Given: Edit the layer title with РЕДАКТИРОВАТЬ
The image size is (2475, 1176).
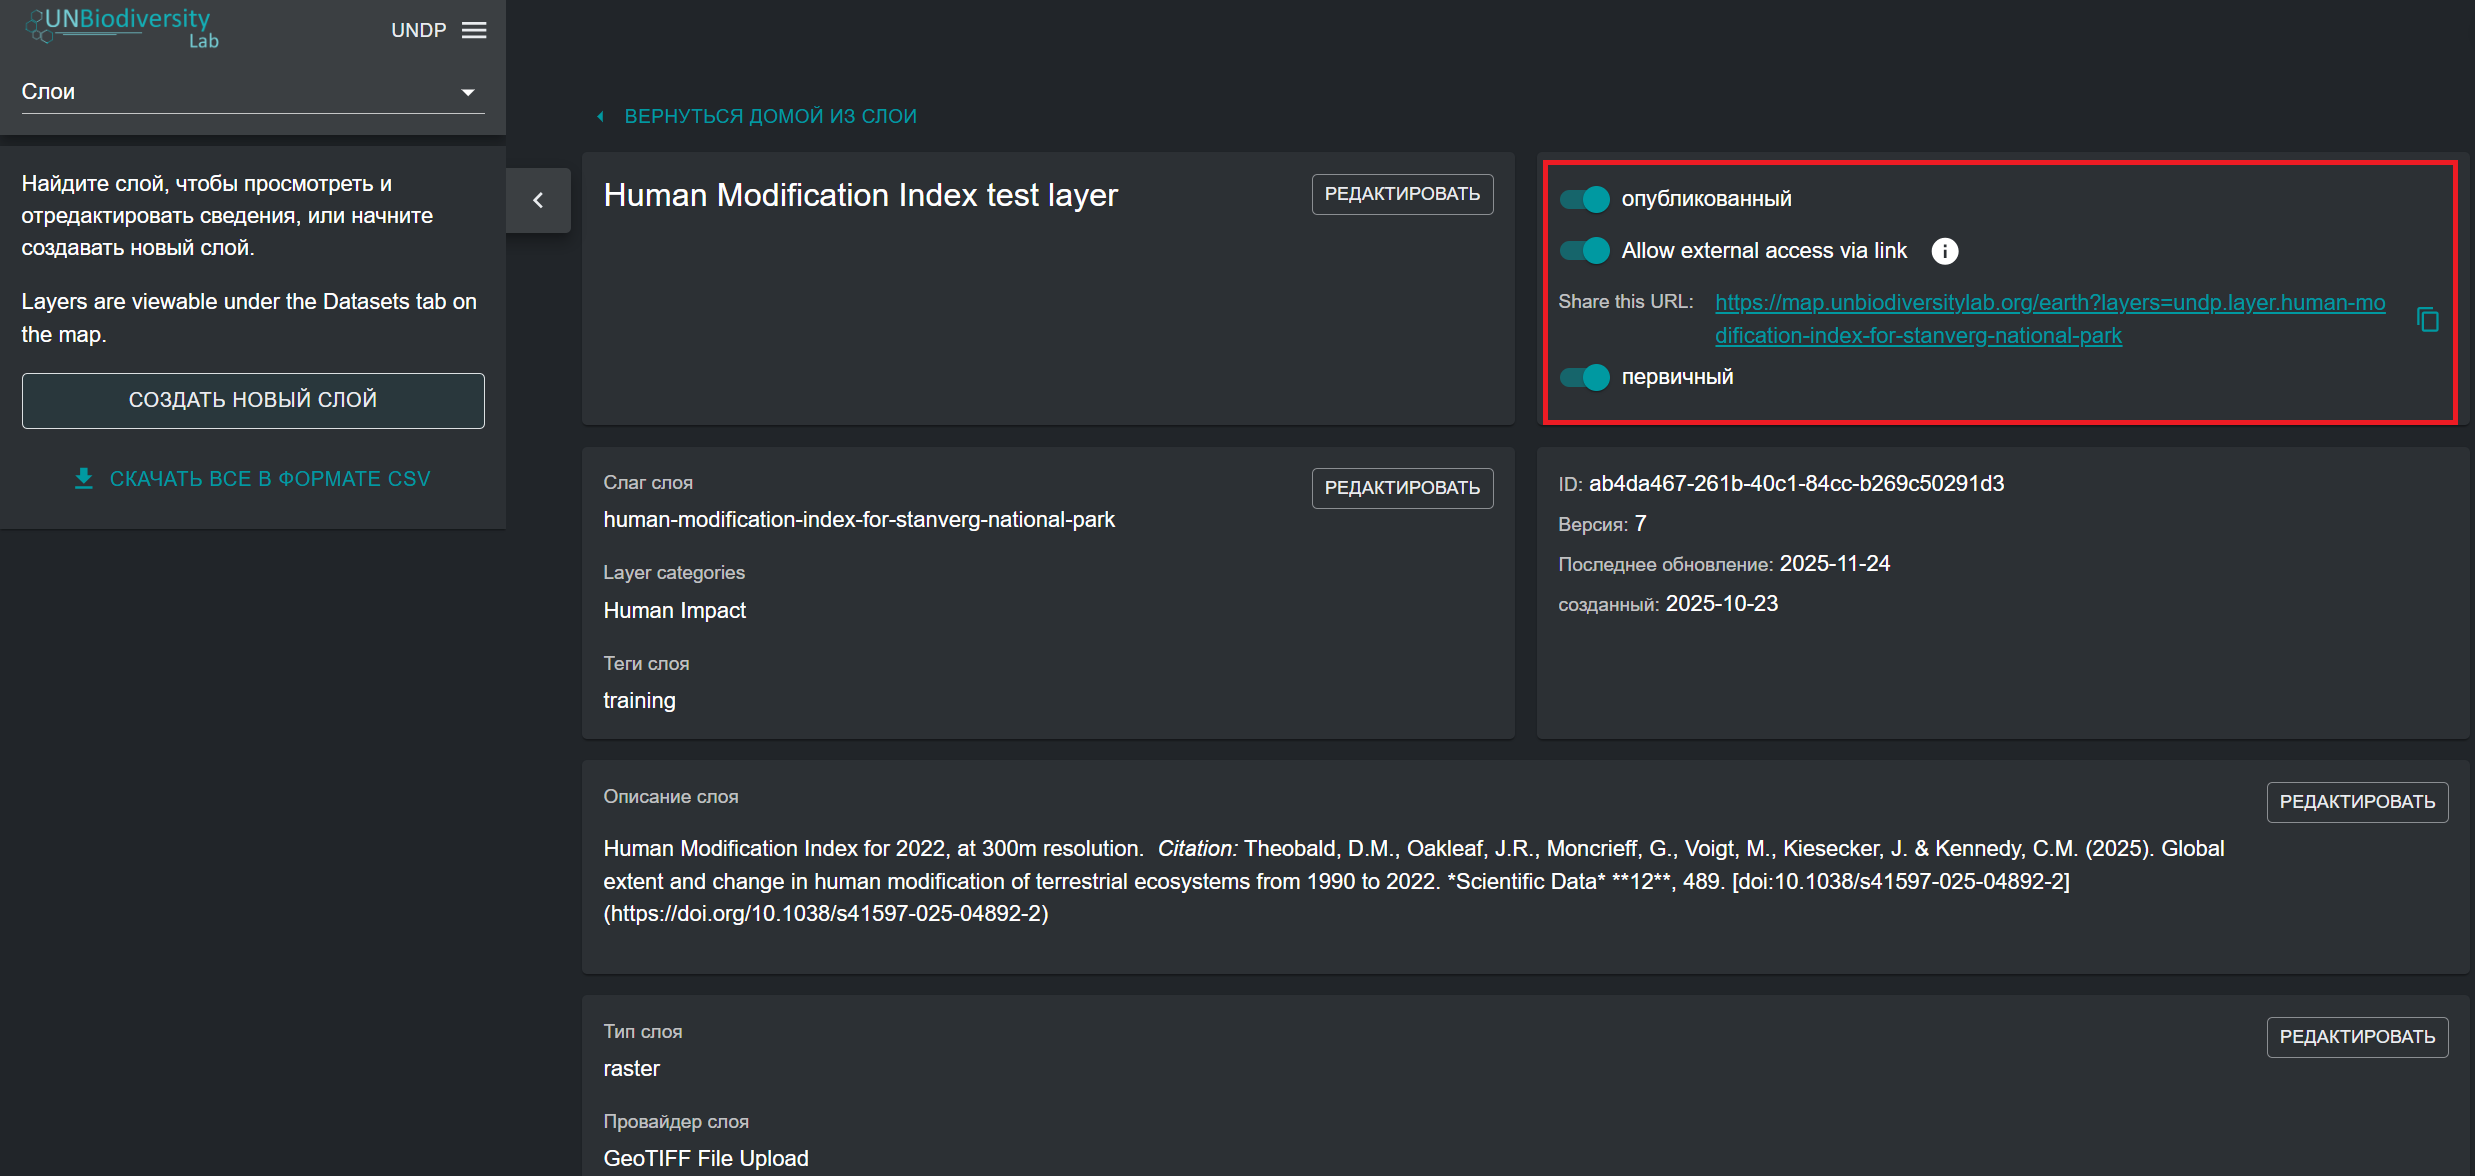Looking at the screenshot, I should (x=1401, y=194).
